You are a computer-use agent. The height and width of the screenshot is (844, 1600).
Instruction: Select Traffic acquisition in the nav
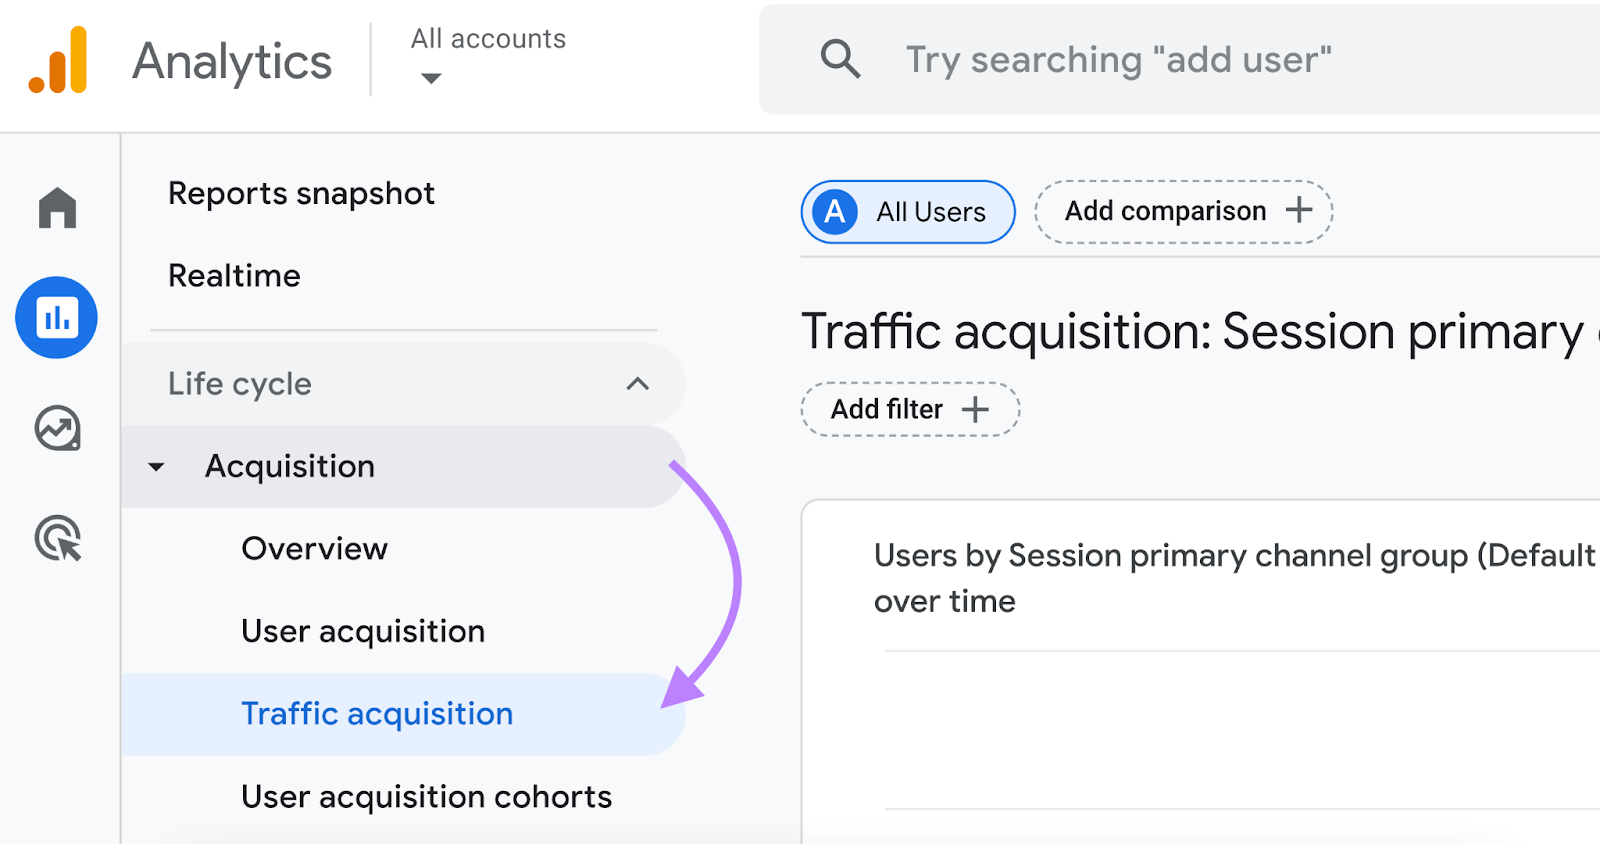point(376,714)
